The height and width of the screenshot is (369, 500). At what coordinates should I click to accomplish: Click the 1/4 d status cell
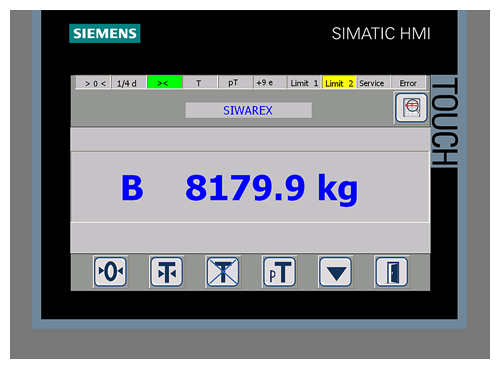click(129, 82)
